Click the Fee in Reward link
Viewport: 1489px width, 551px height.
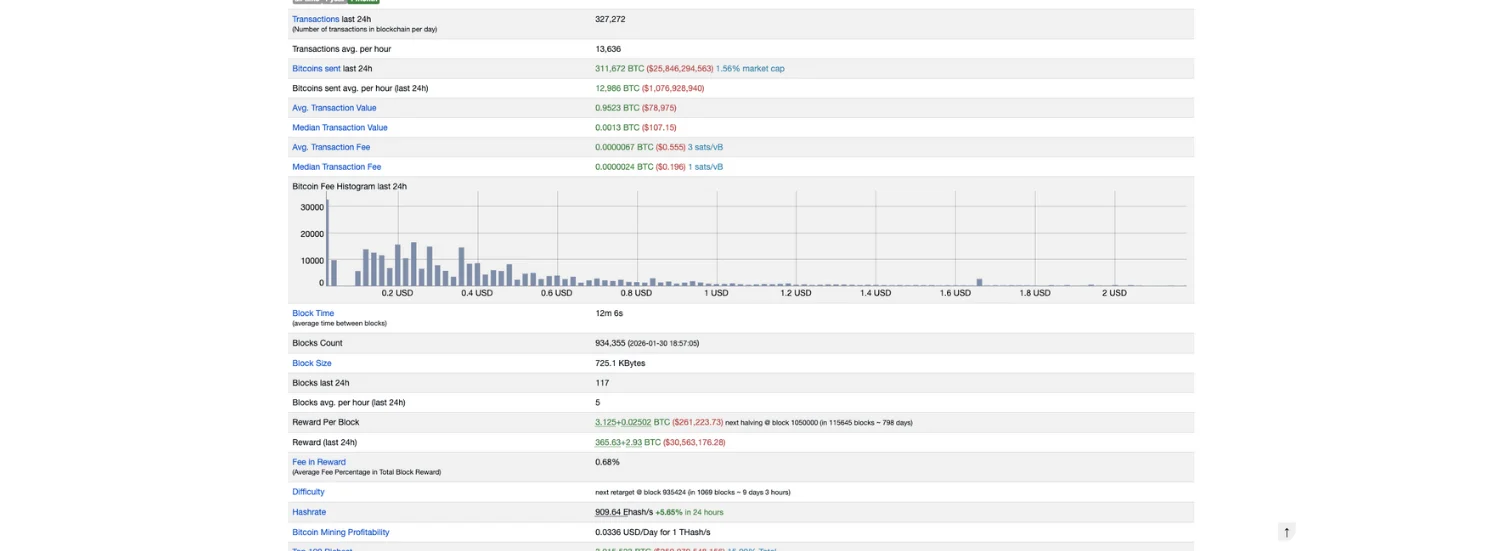[319, 462]
